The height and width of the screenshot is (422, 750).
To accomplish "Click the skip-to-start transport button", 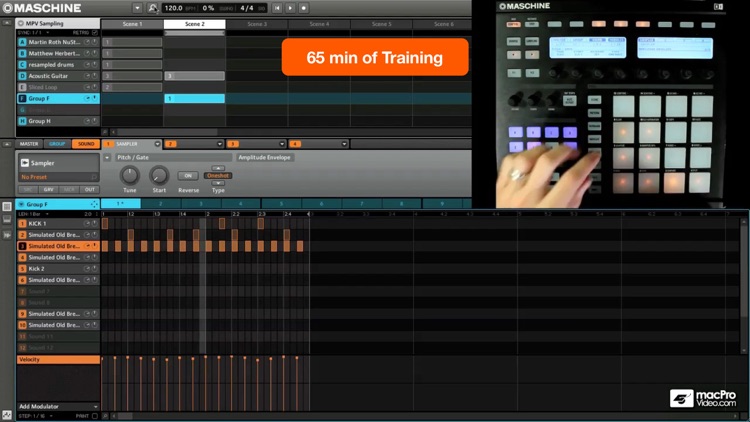I will pos(277,8).
